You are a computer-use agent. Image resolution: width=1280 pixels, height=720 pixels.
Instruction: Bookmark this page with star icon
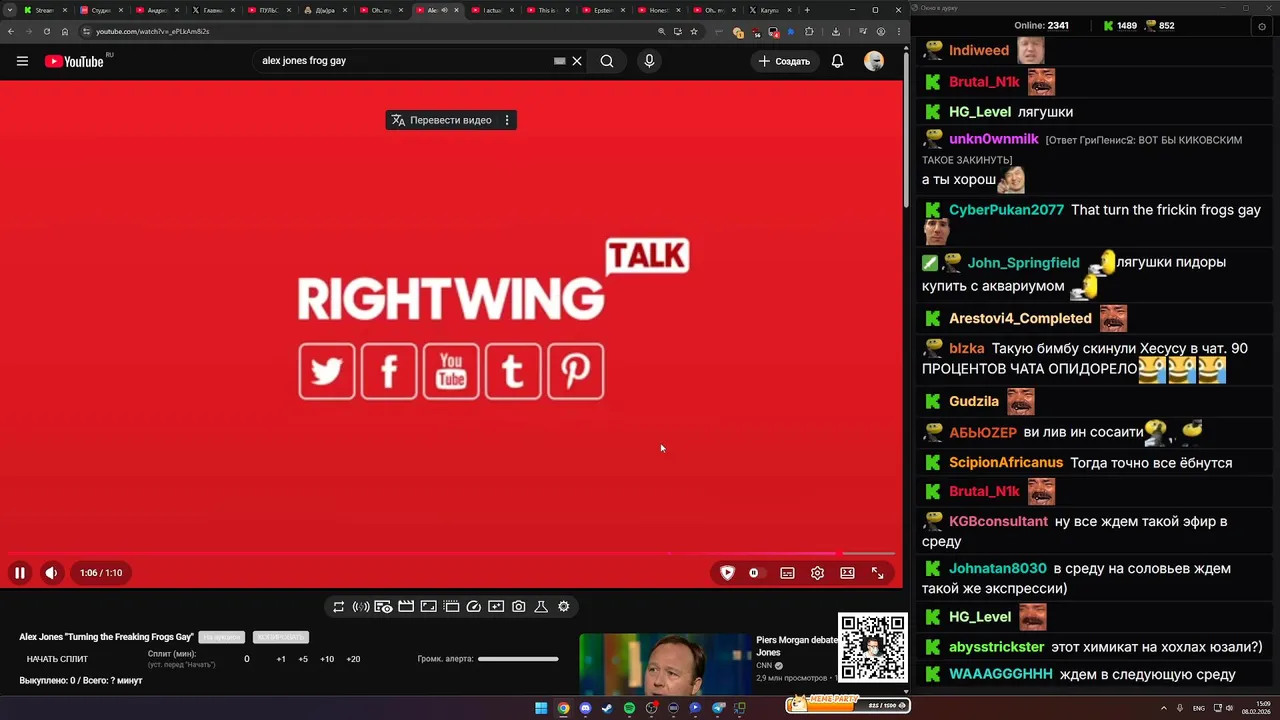pos(694,31)
